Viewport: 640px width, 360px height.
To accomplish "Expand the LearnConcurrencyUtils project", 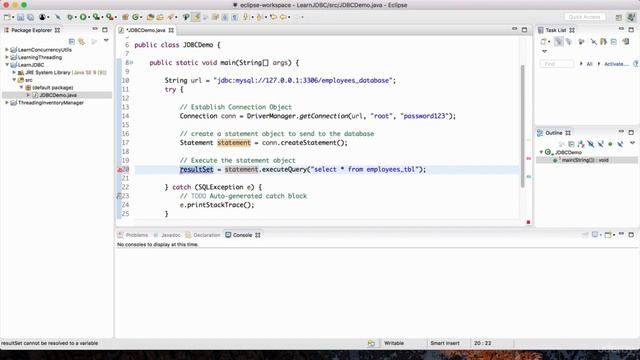I will point(7,50).
